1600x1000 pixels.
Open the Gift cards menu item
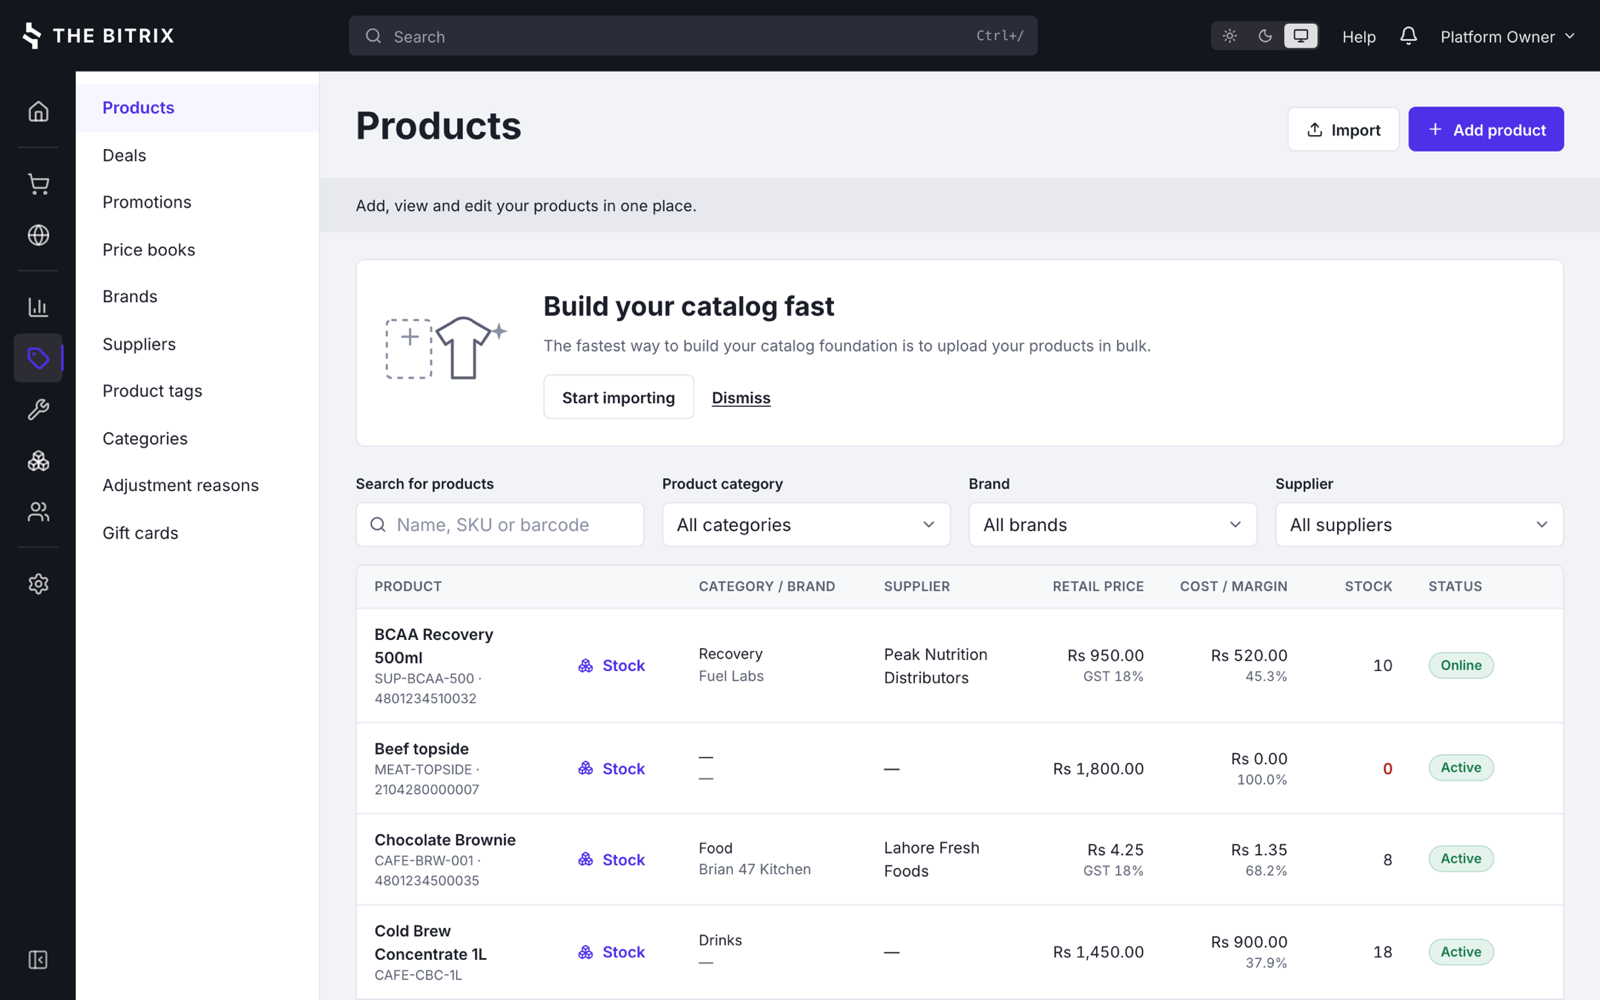tap(198, 533)
